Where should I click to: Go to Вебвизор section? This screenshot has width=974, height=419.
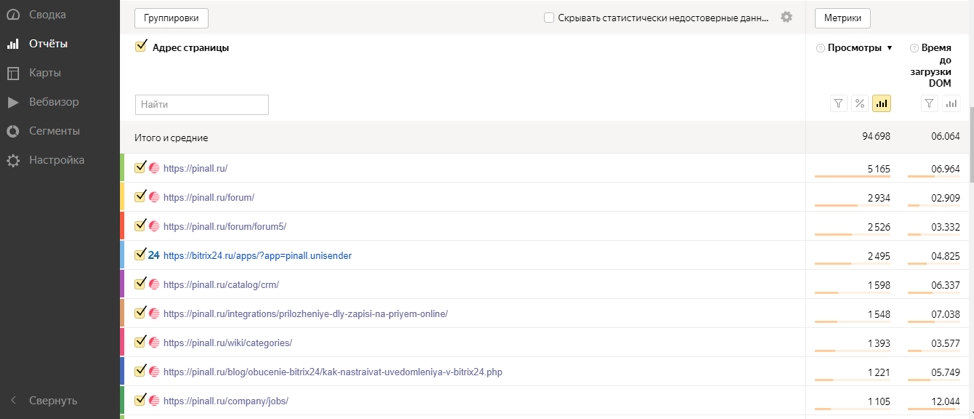tap(53, 102)
